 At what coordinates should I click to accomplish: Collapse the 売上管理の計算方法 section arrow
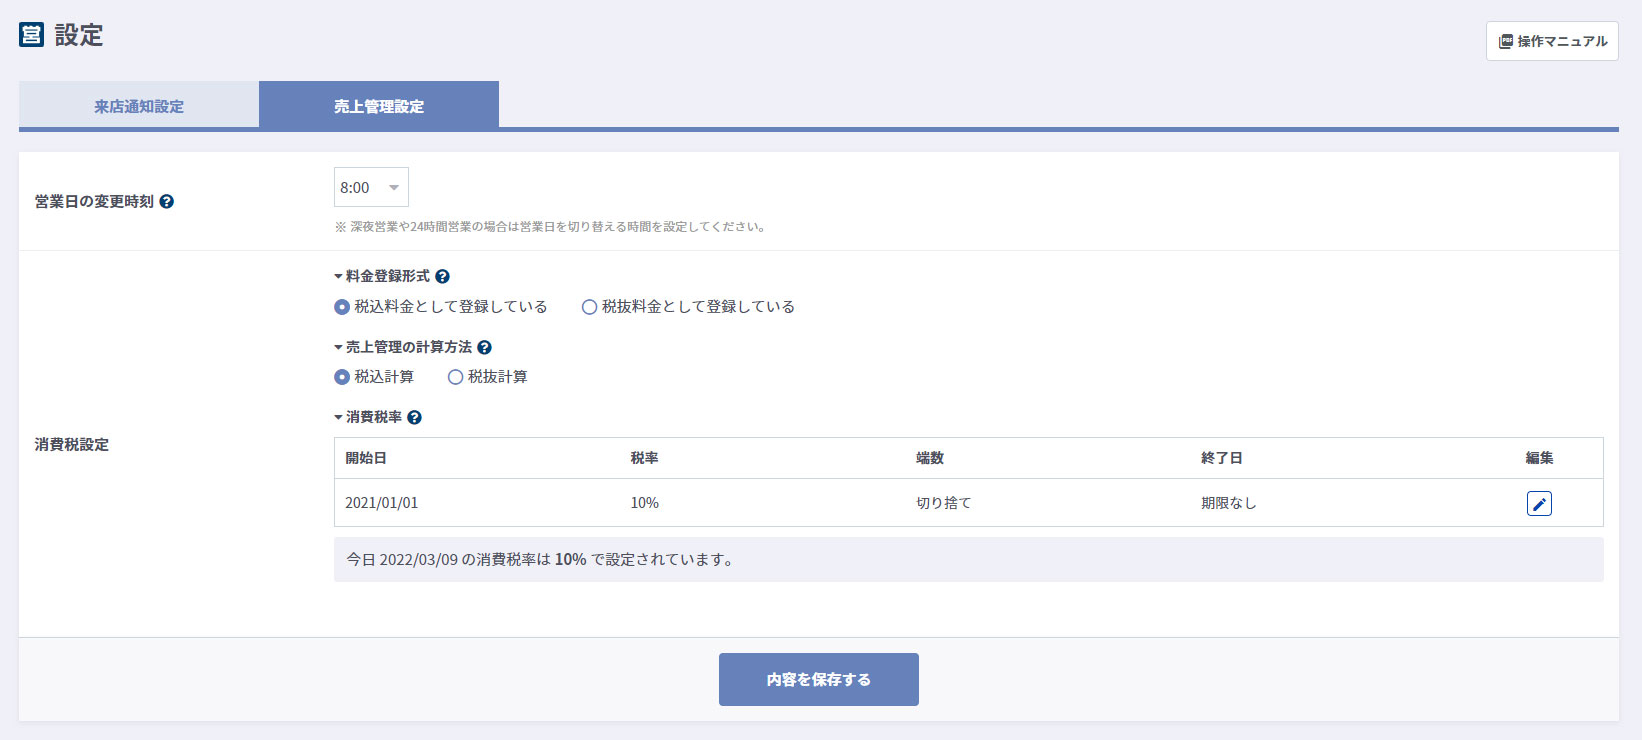[x=338, y=348]
